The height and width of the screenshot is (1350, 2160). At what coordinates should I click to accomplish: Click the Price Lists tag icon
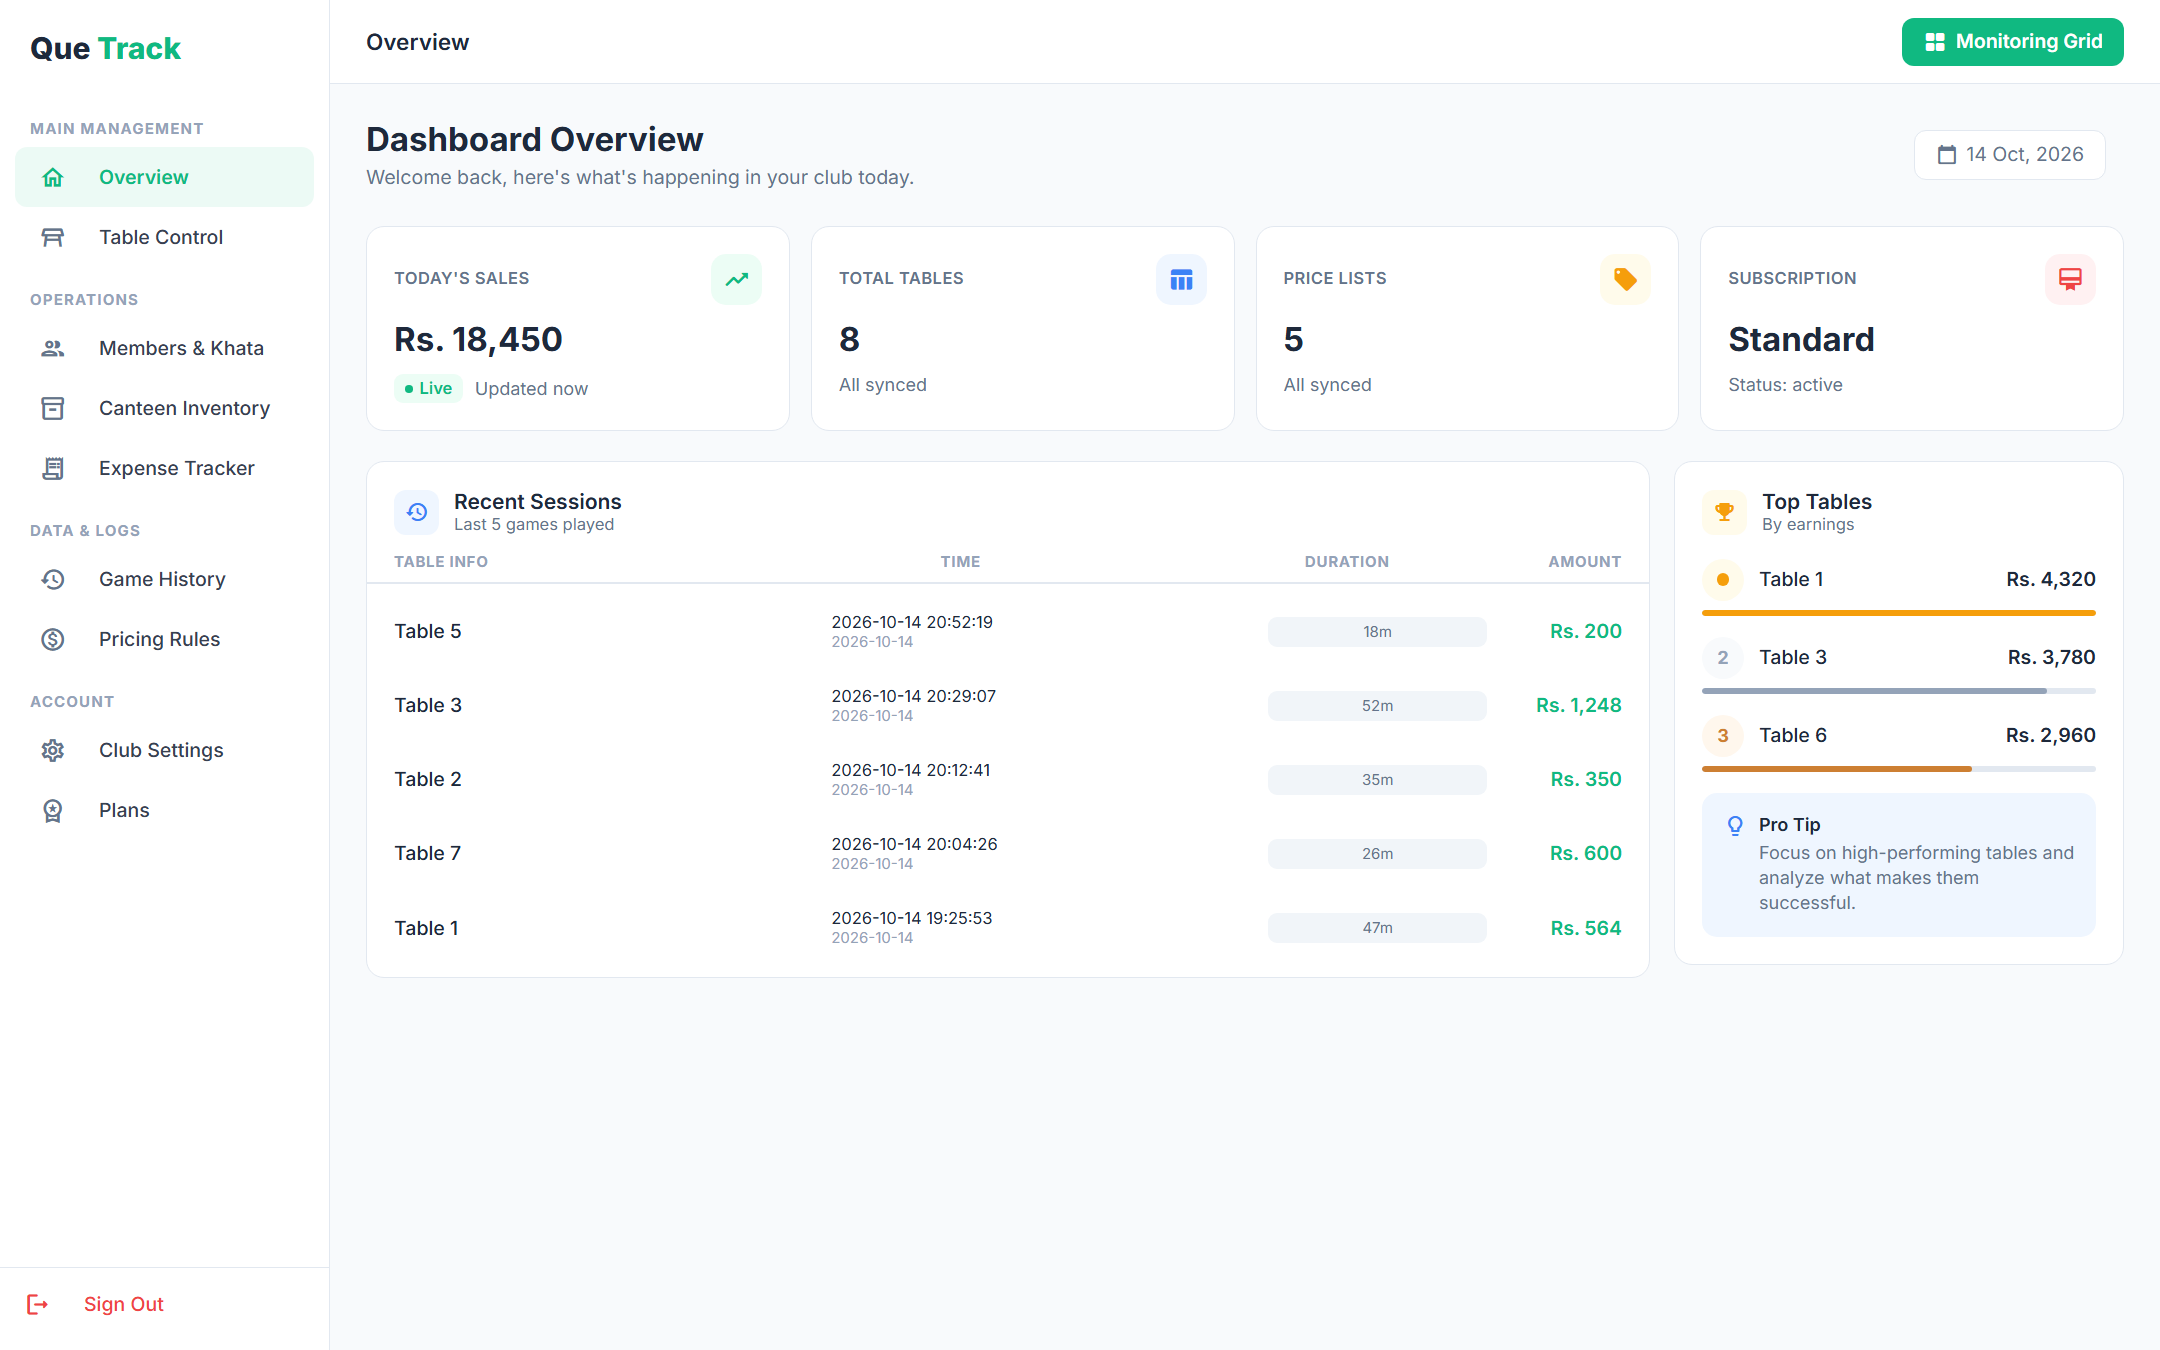(1625, 279)
